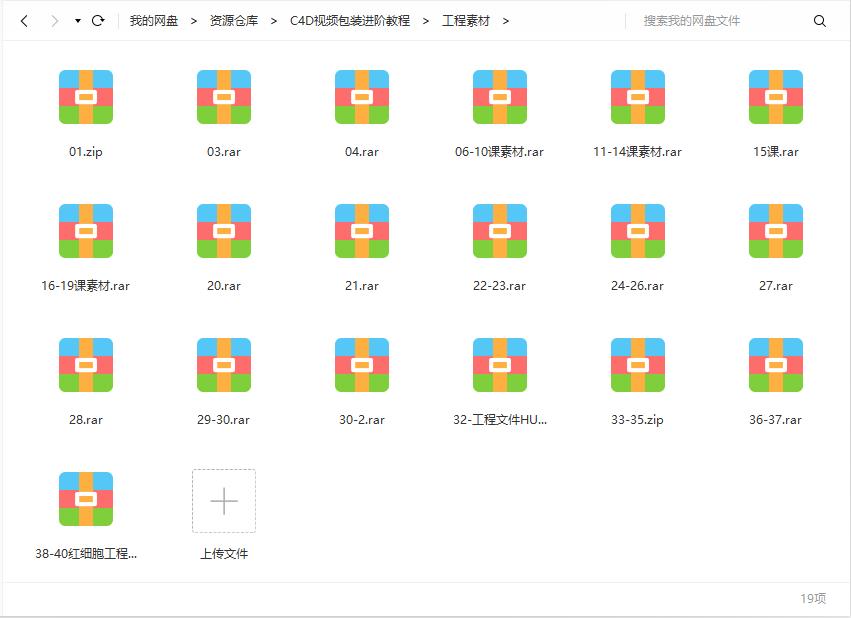Viewport: 851px width, 618px height.
Task: Select the 28.rar archive icon
Action: (86, 365)
